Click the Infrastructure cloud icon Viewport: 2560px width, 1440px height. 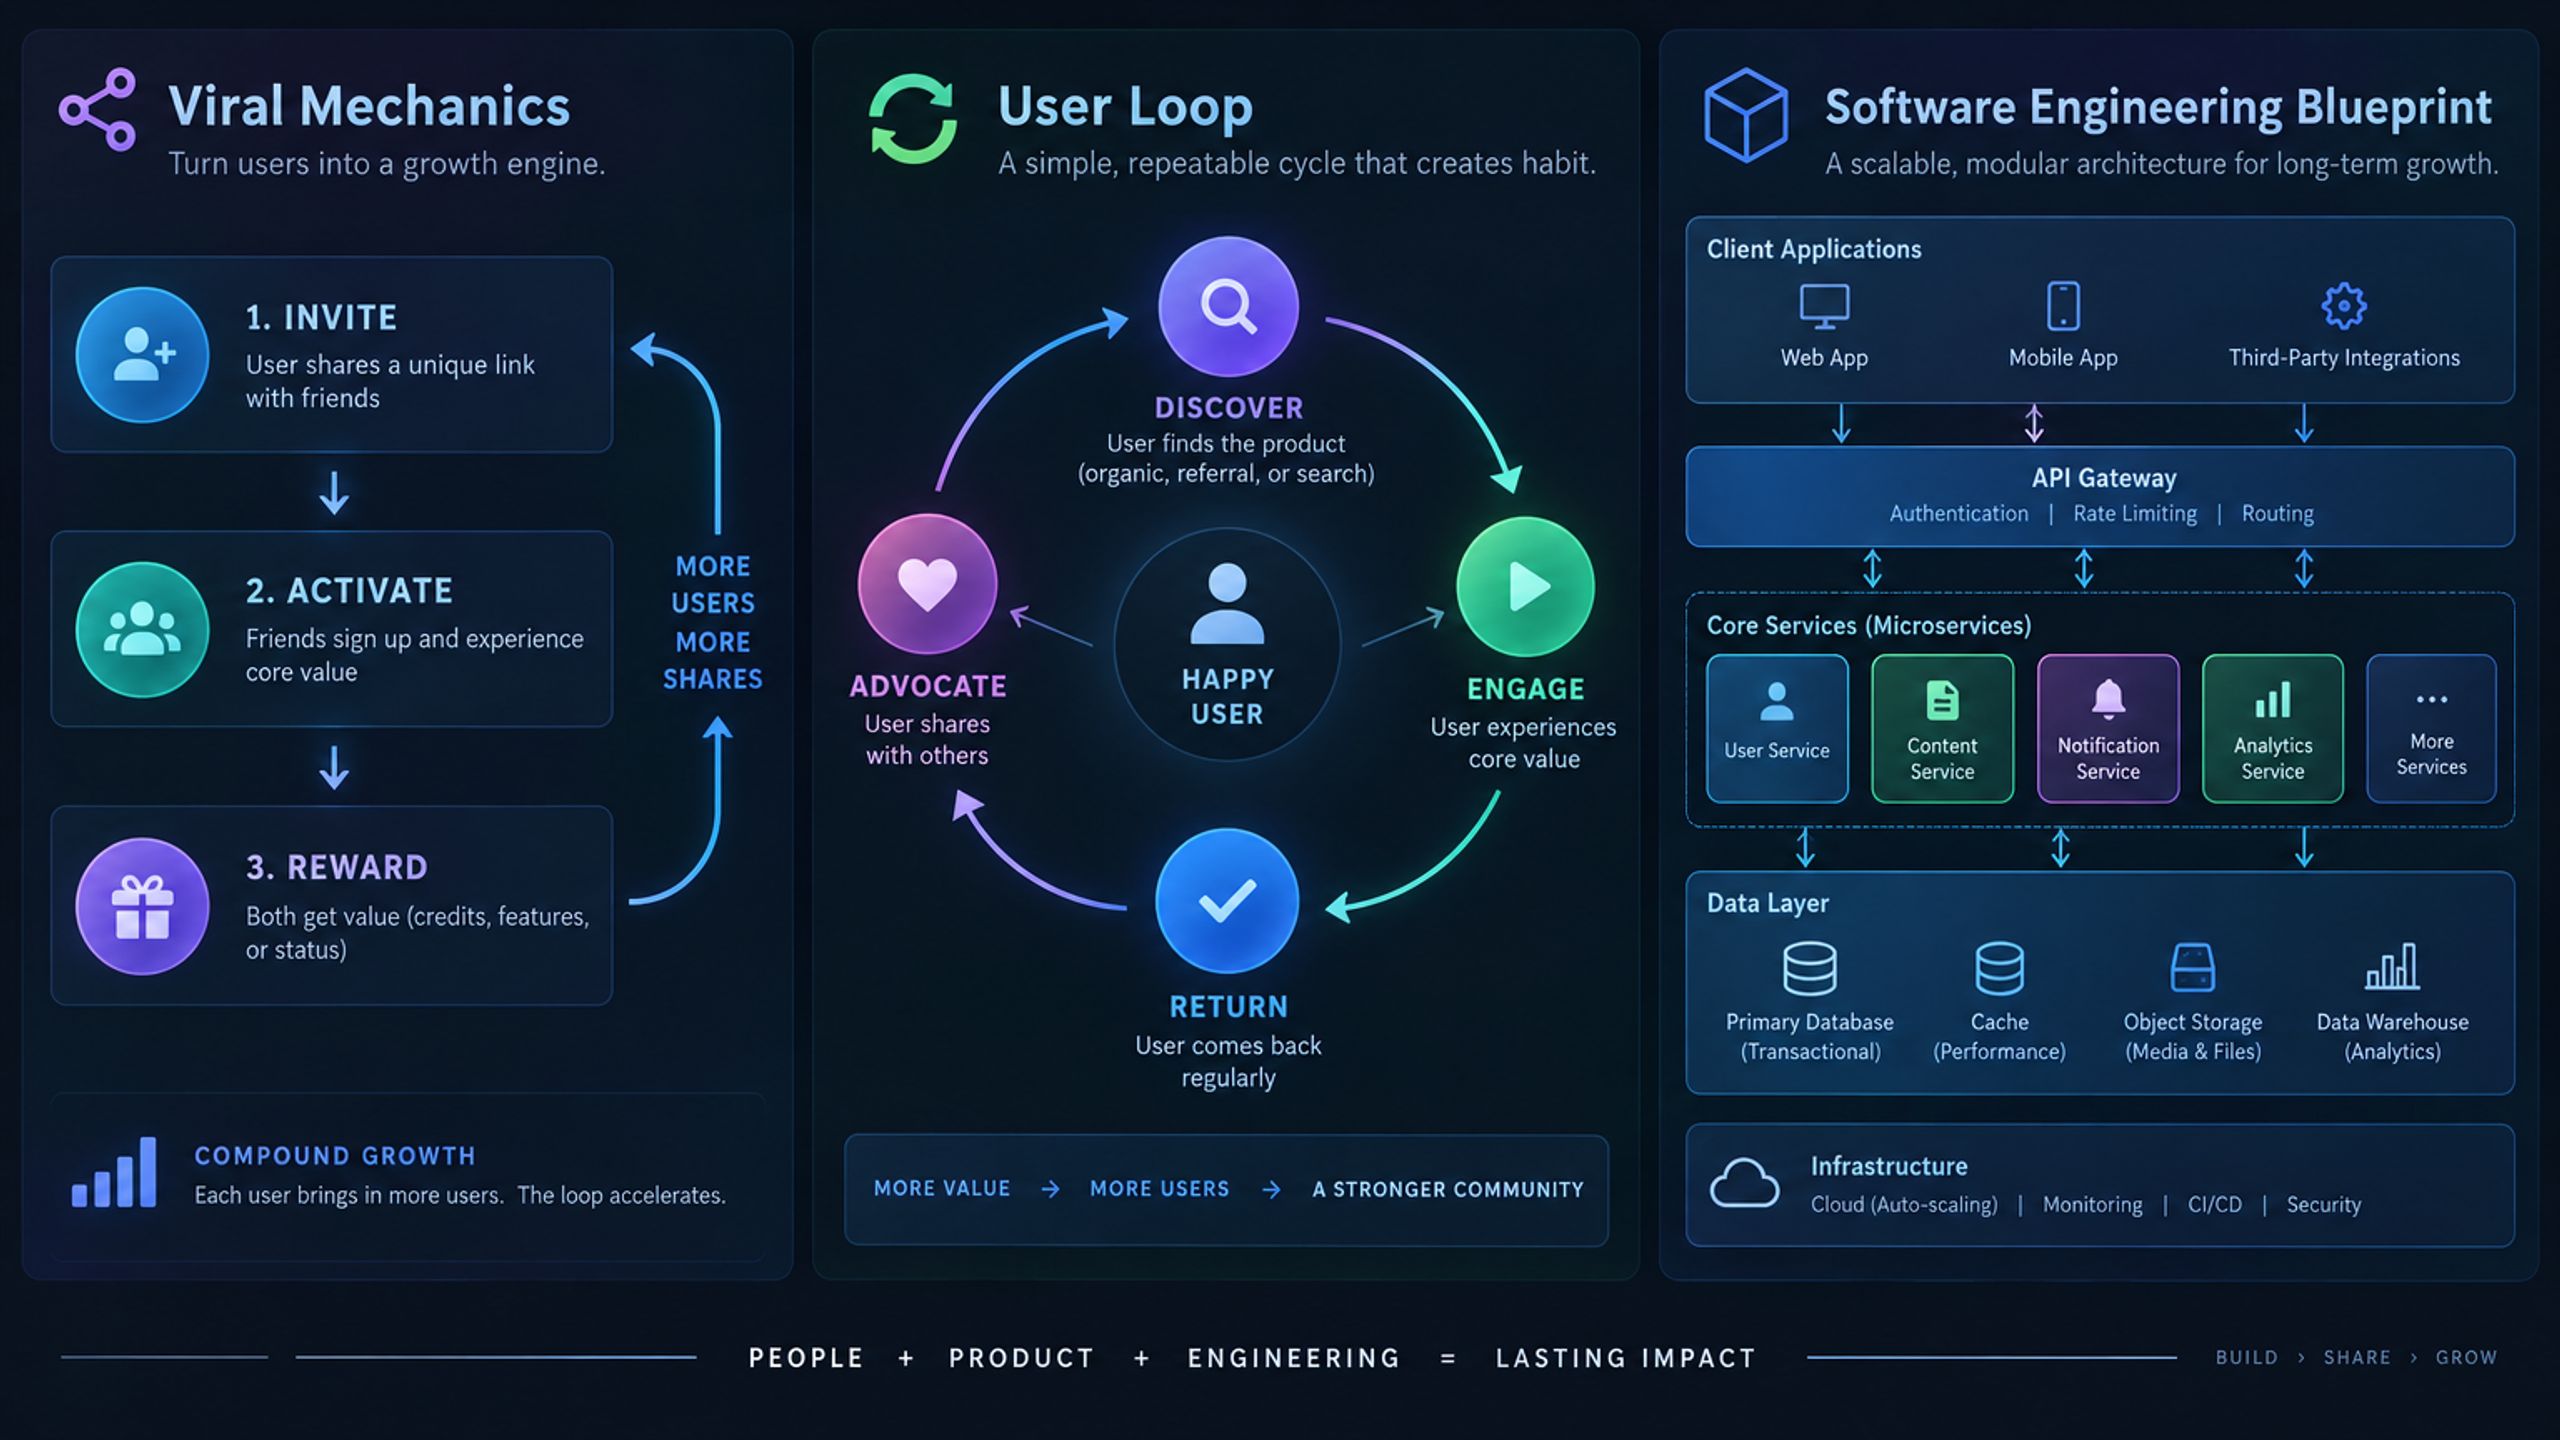pyautogui.click(x=1744, y=1184)
